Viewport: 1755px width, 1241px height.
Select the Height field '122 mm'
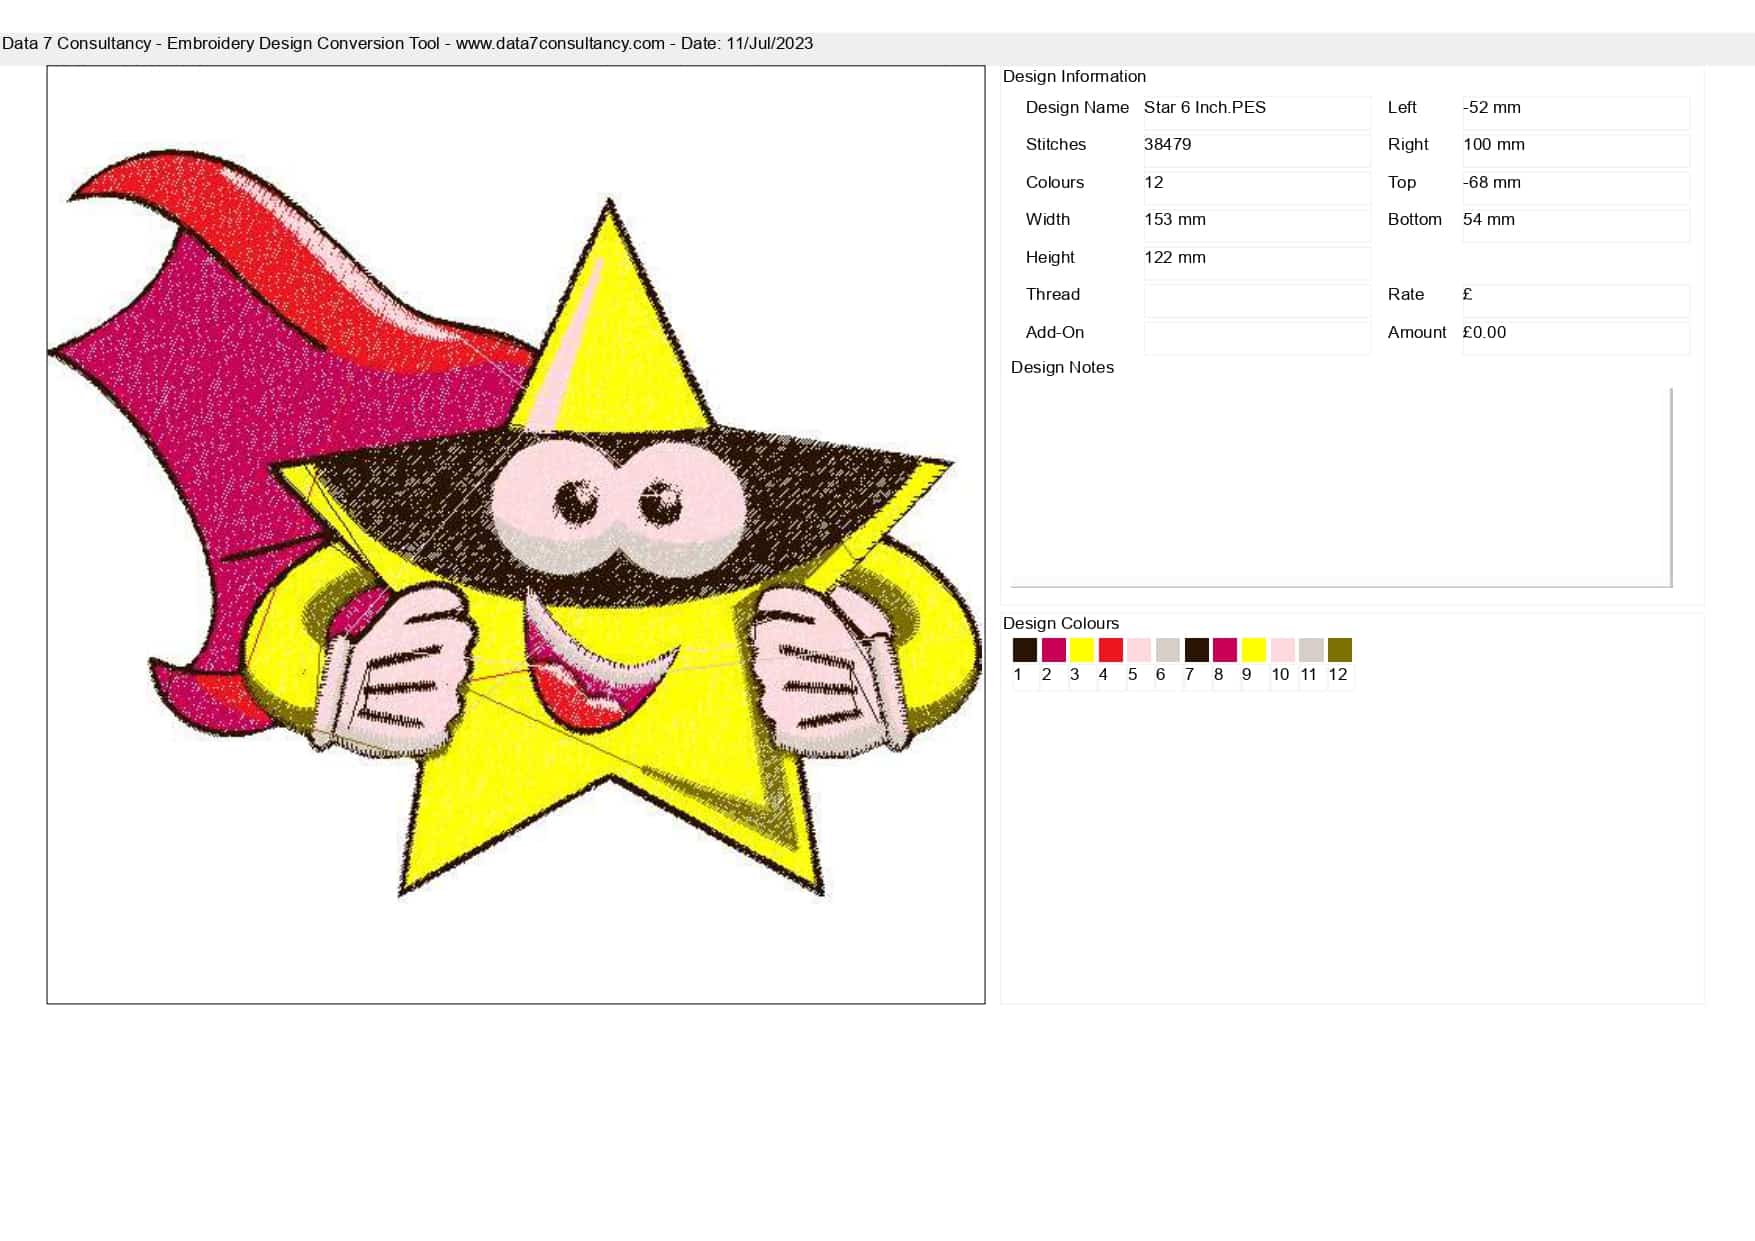tap(1257, 262)
